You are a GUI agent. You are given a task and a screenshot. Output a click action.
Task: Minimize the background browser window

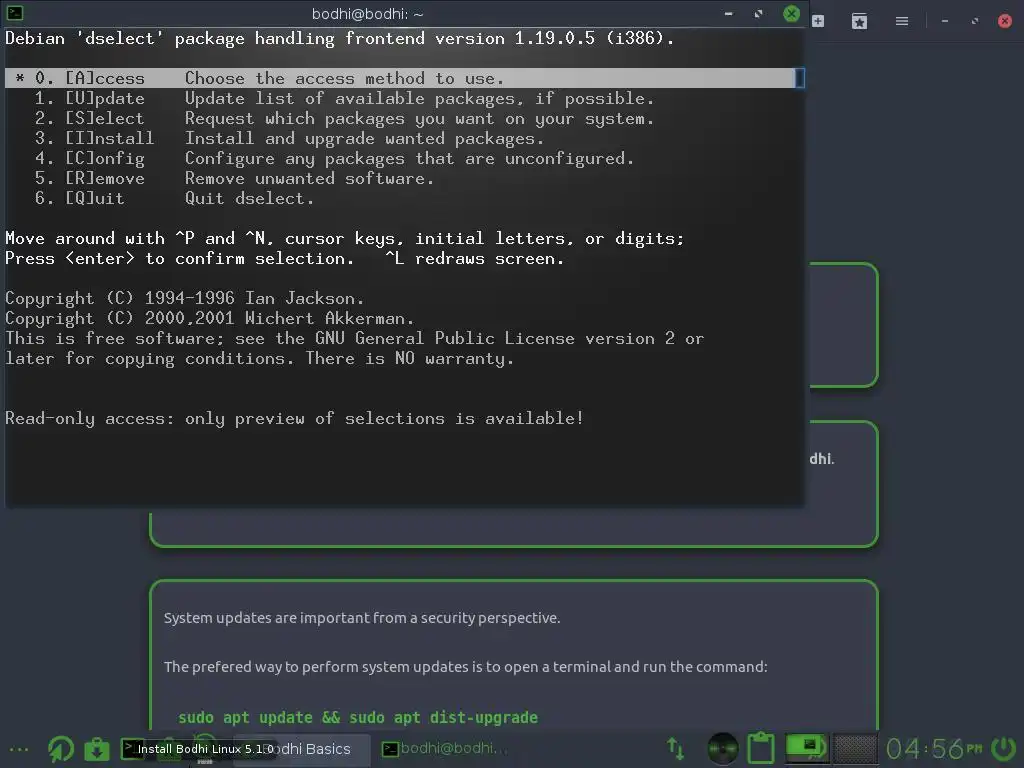[x=944, y=22]
